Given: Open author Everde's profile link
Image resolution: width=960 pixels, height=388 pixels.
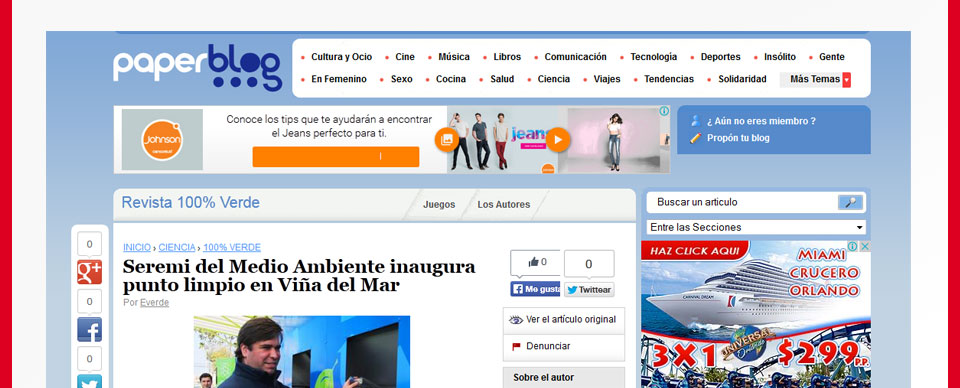Looking at the screenshot, I should coord(154,302).
